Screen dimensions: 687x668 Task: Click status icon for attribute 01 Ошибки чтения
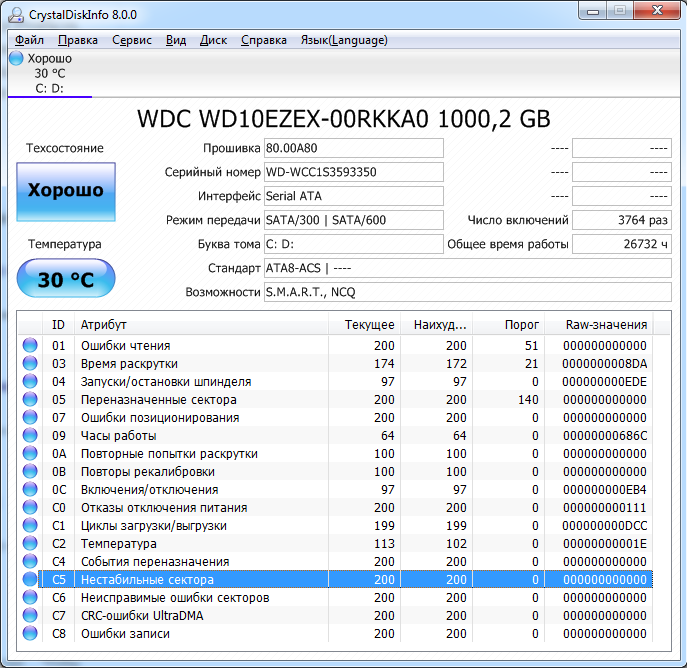tap(30, 345)
